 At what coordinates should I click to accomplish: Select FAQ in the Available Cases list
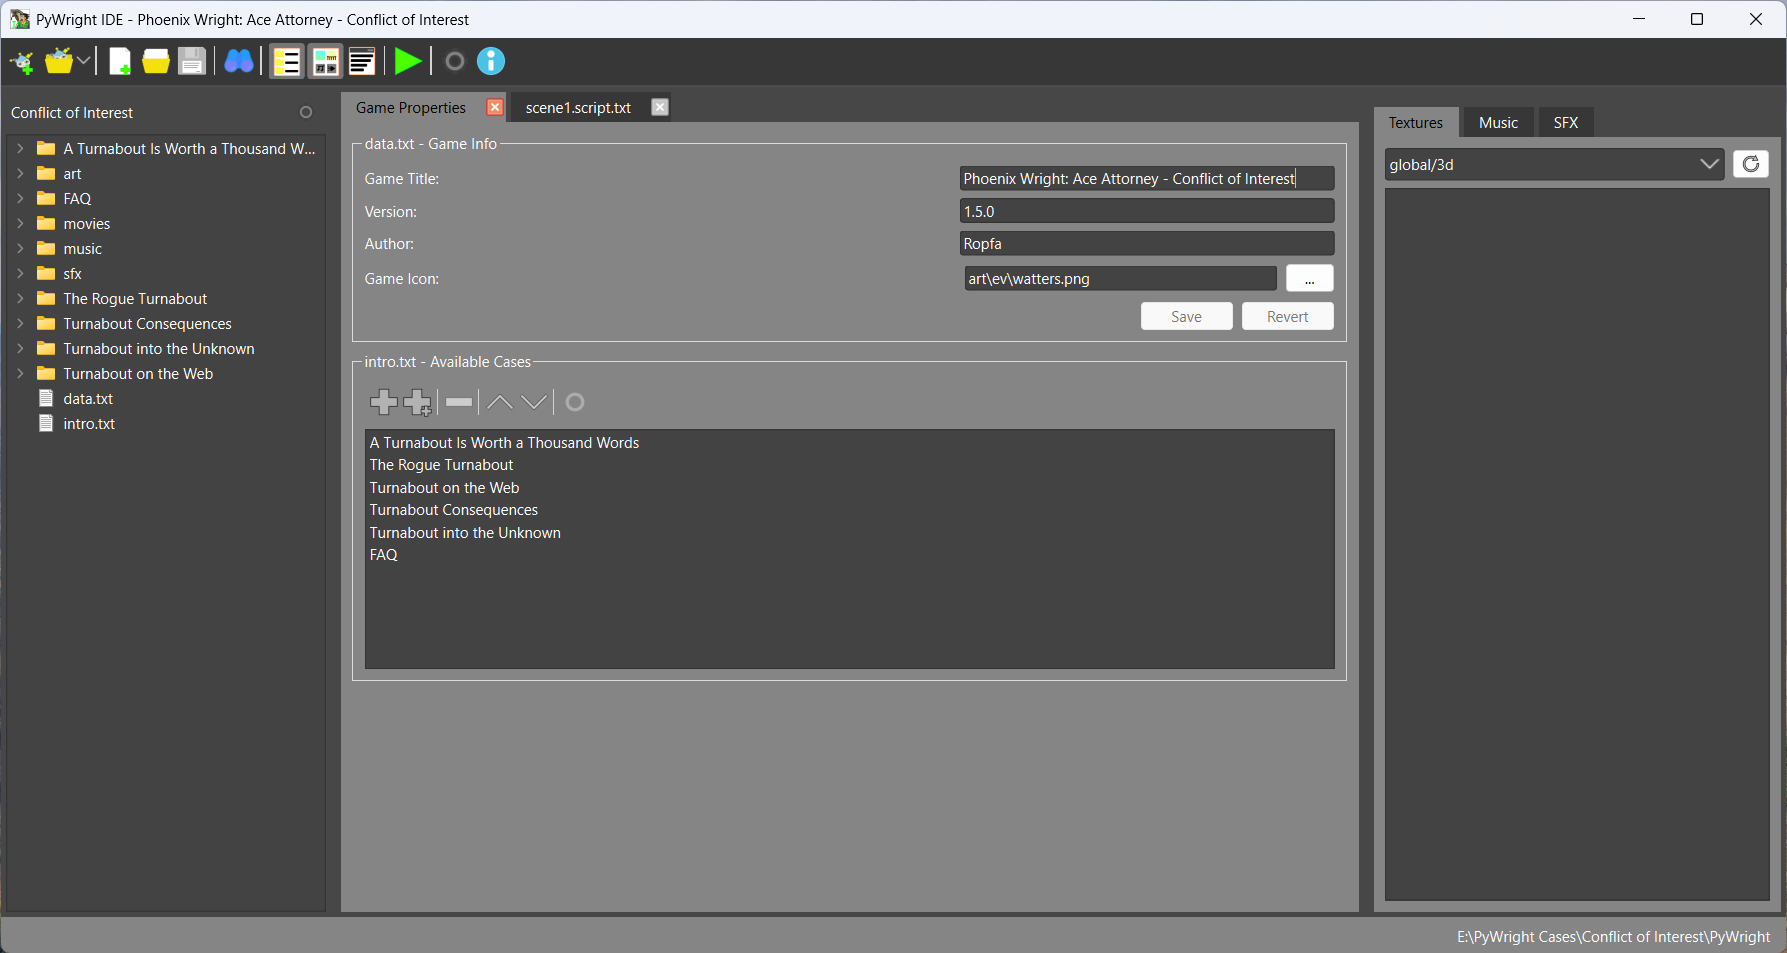pos(384,555)
